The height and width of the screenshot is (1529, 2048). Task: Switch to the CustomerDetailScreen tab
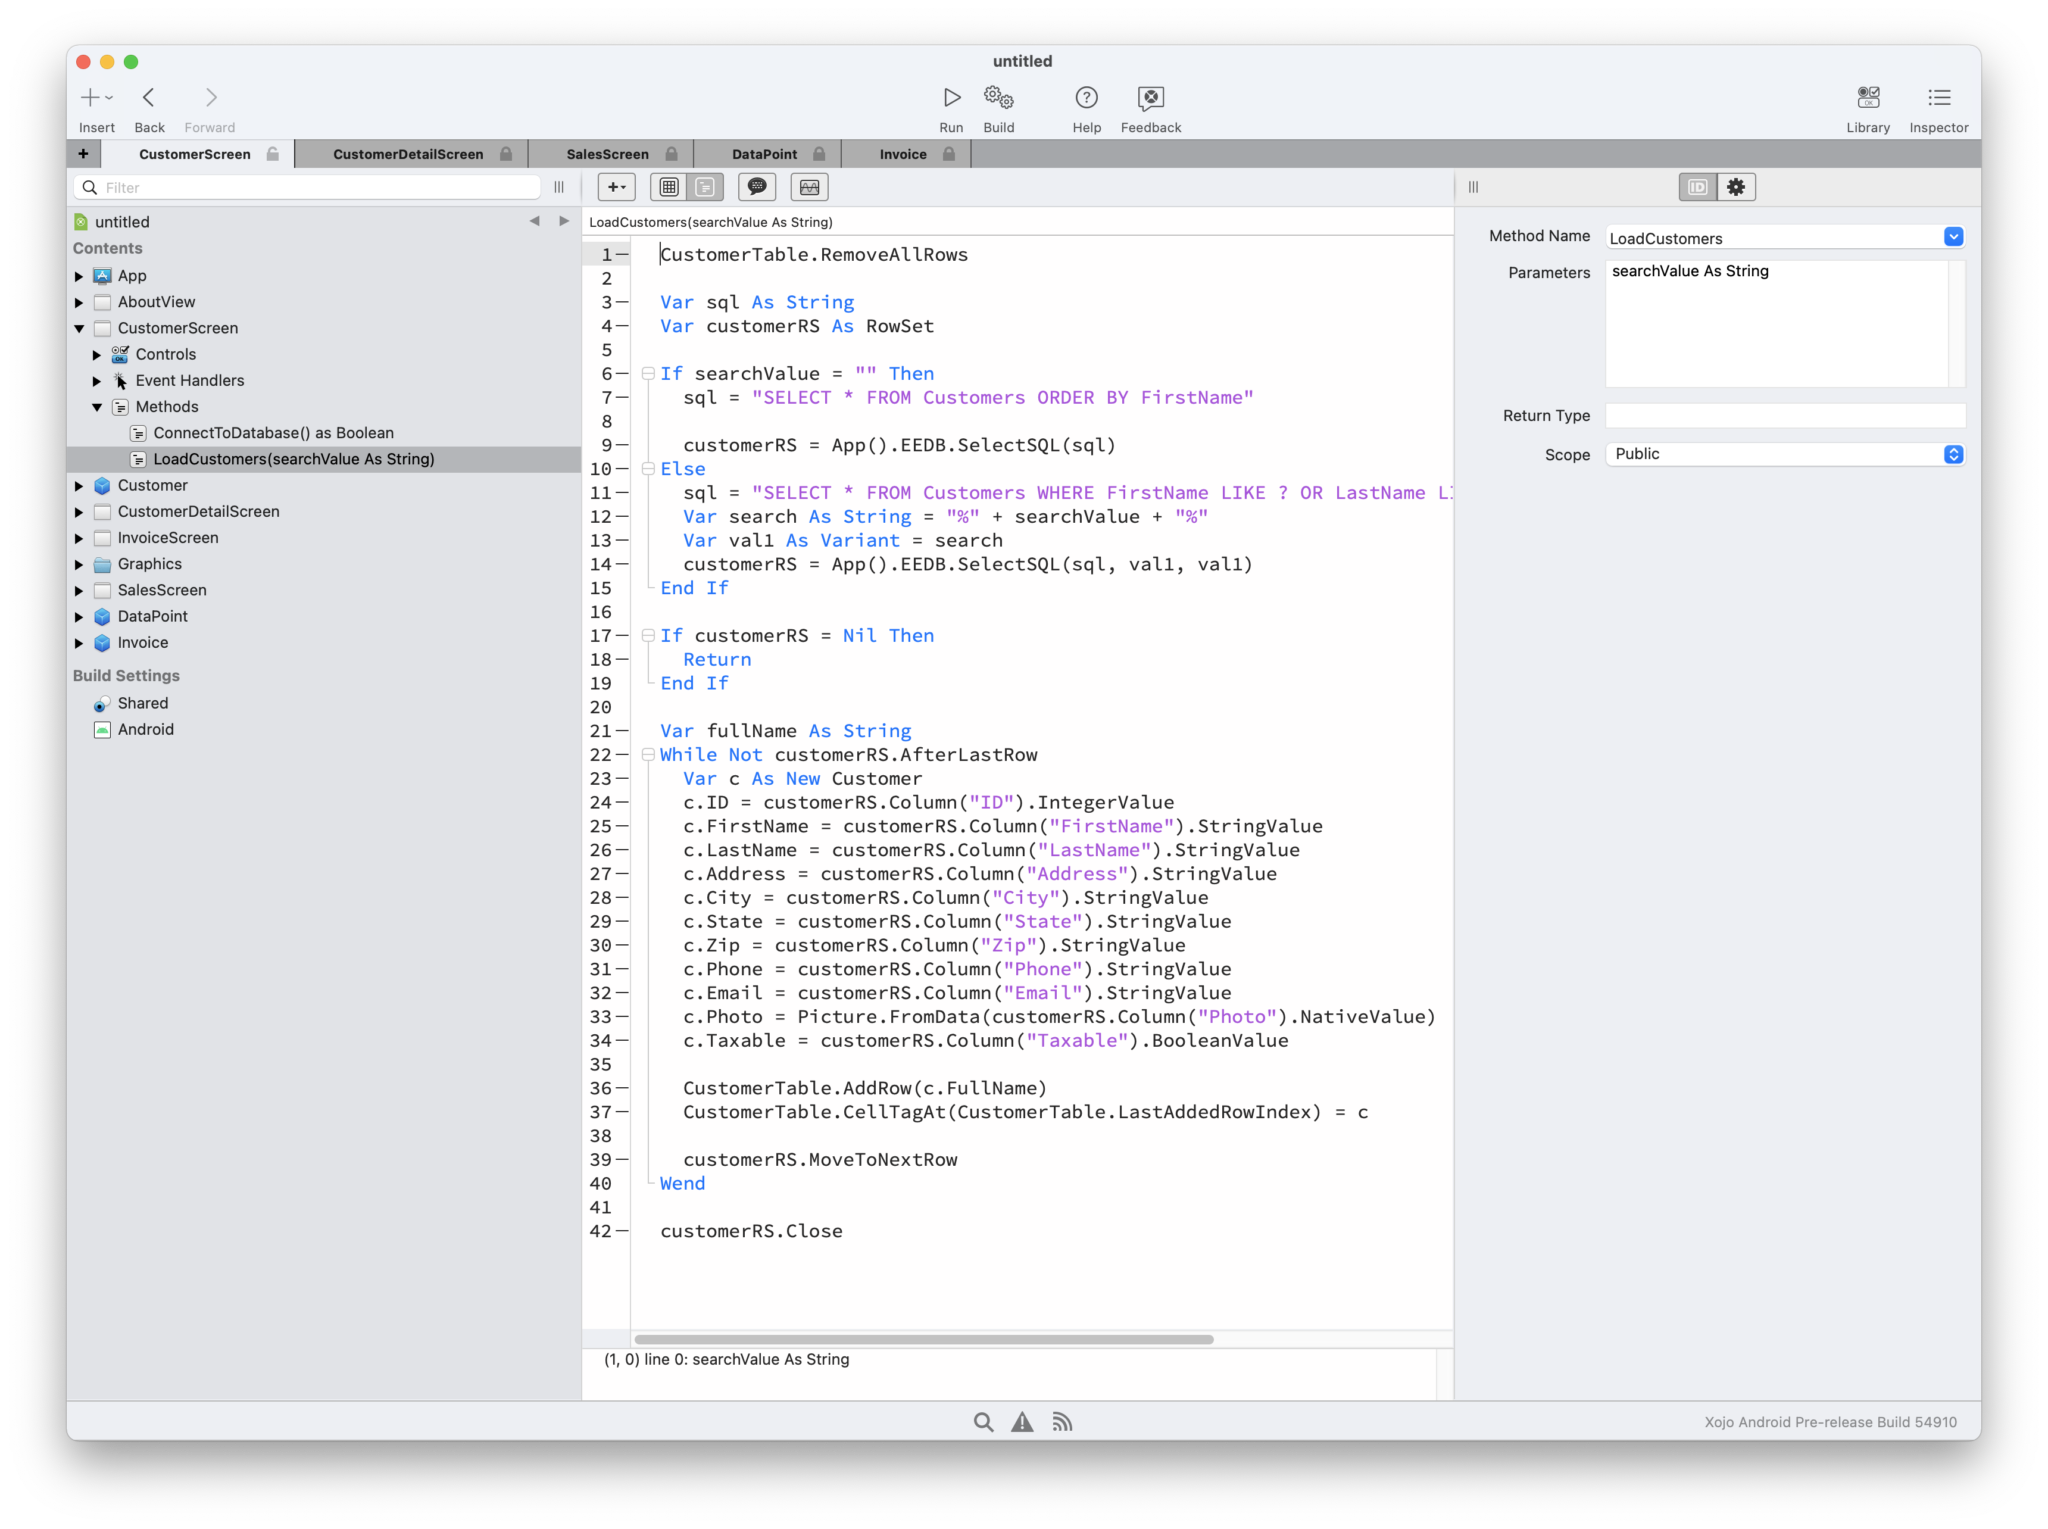408,154
